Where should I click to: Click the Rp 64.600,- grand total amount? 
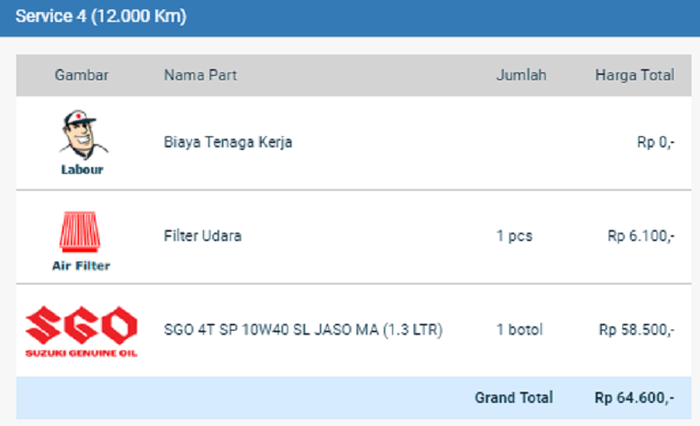click(x=634, y=398)
